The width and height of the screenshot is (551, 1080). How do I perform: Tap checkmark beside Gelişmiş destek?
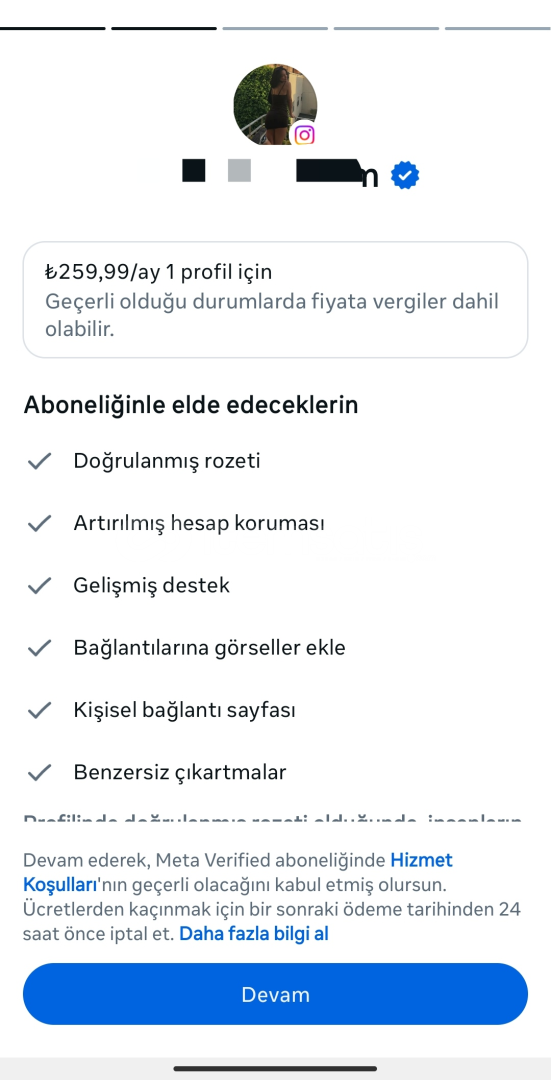[40, 585]
